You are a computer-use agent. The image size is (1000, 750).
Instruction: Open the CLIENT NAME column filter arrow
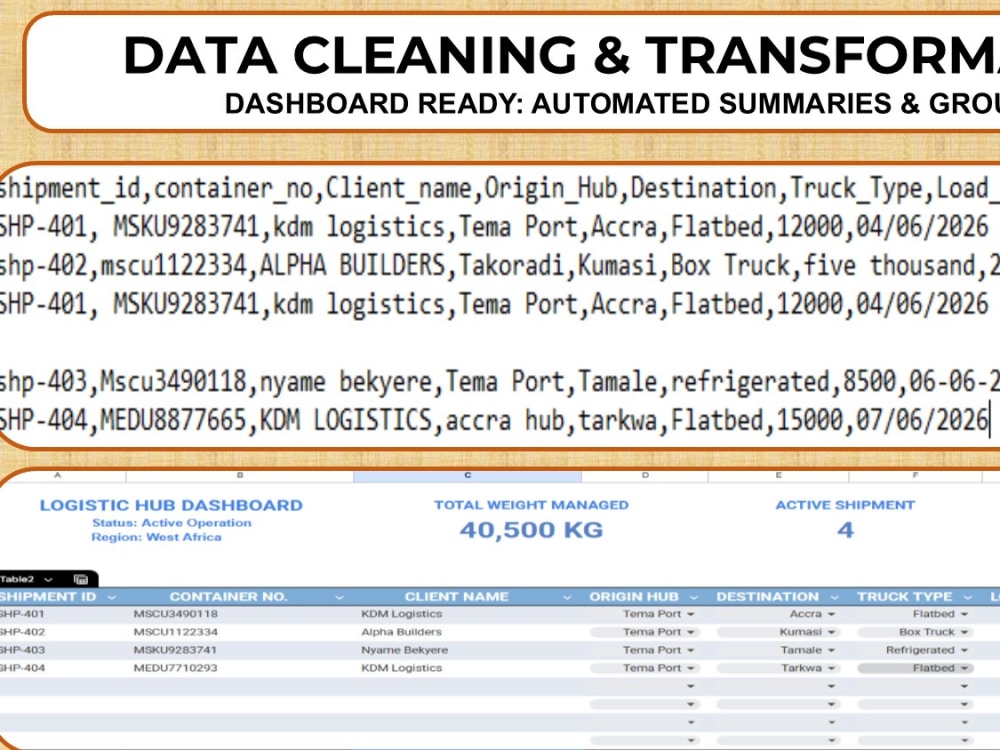(x=567, y=598)
